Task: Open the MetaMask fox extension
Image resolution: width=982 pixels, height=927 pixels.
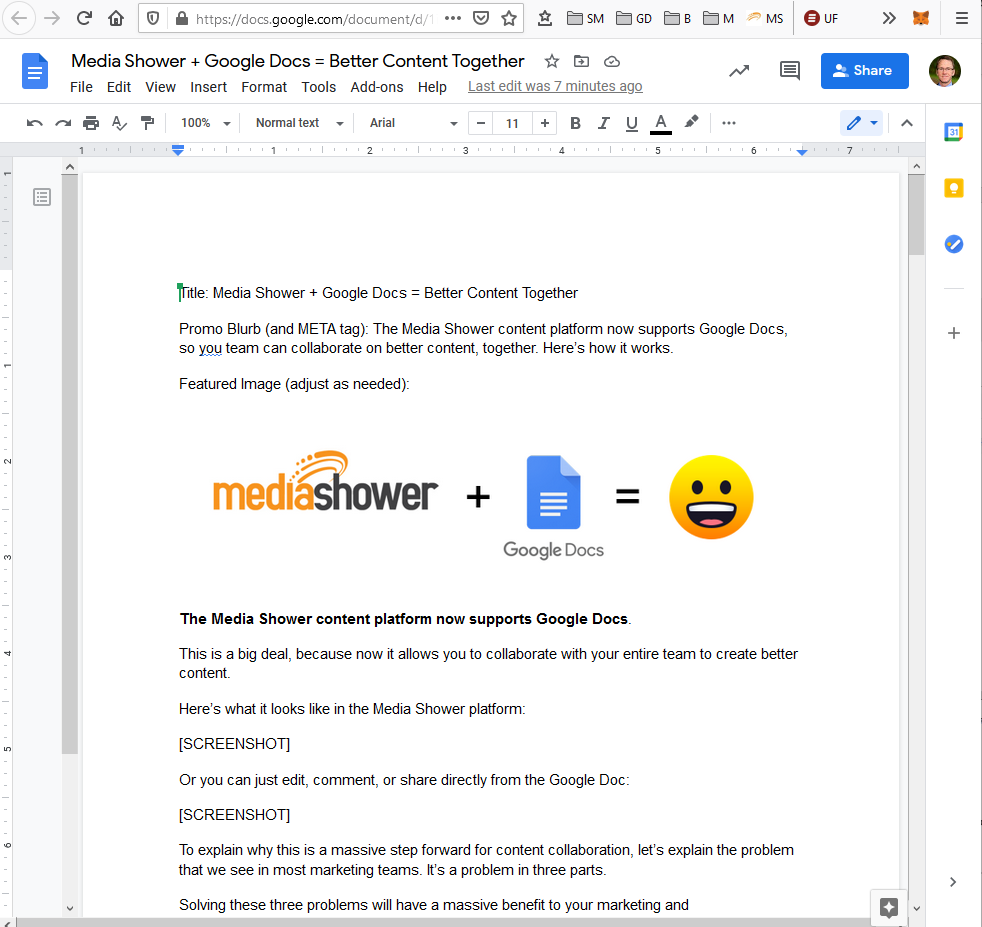Action: (x=921, y=18)
